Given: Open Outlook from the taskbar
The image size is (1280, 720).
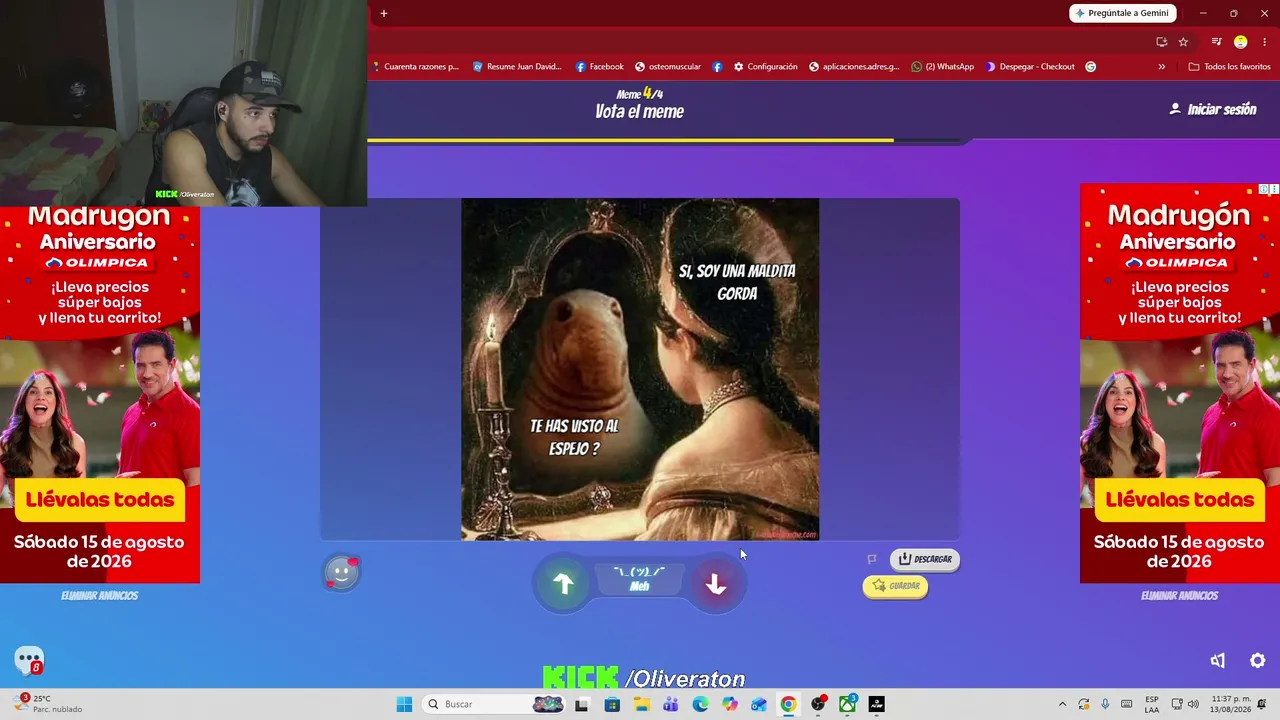Looking at the screenshot, I should (x=759, y=704).
